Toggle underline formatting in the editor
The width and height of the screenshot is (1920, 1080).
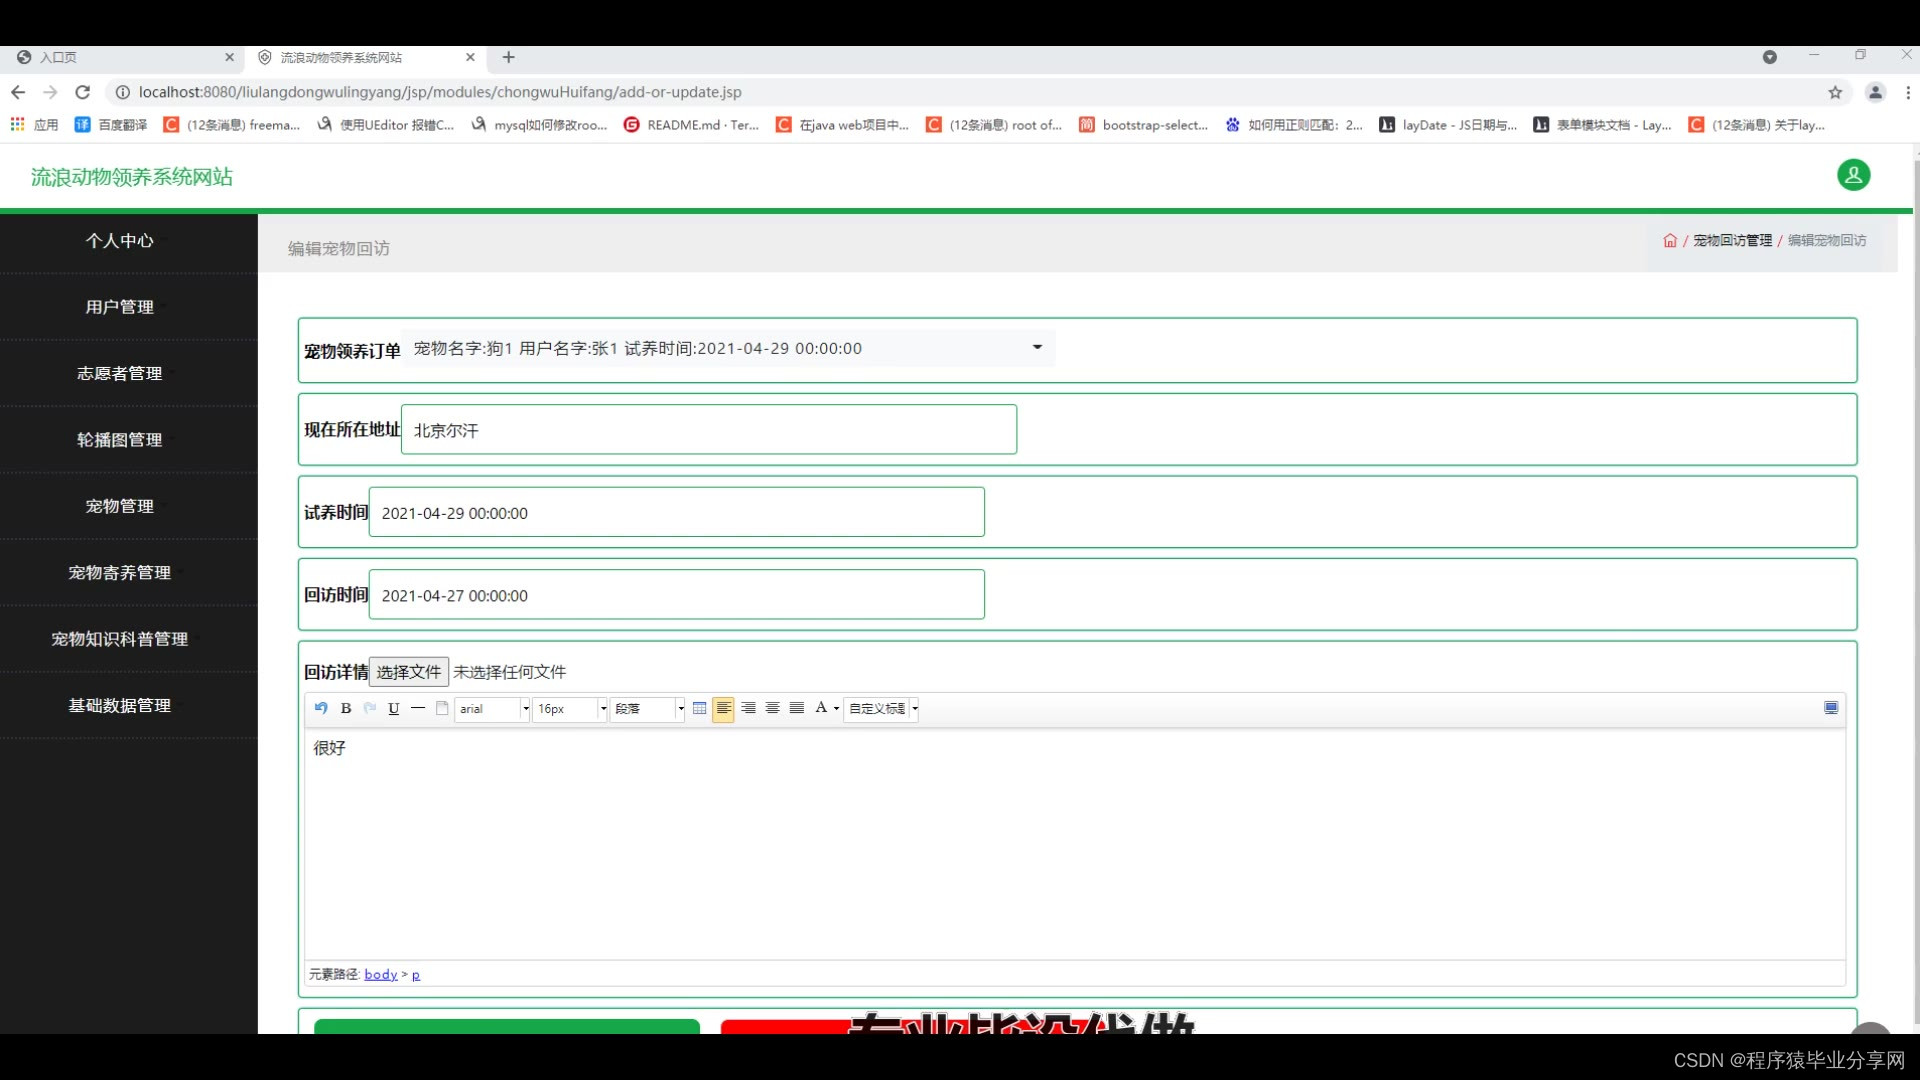tap(394, 708)
